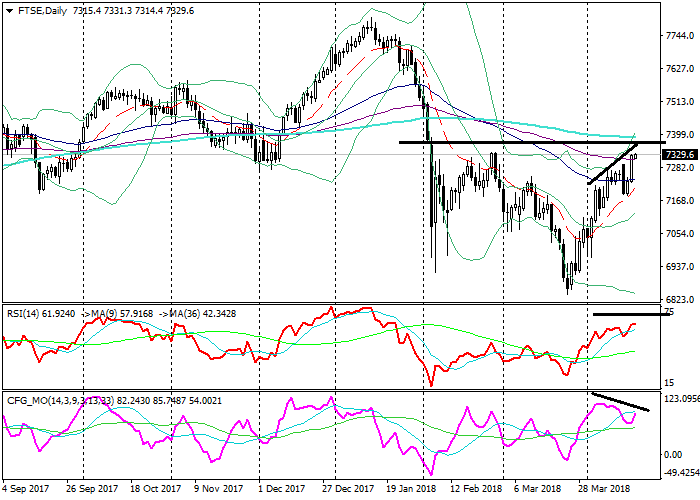Click price axis level 6937.0
This screenshot has width=700, height=500.
(679, 267)
